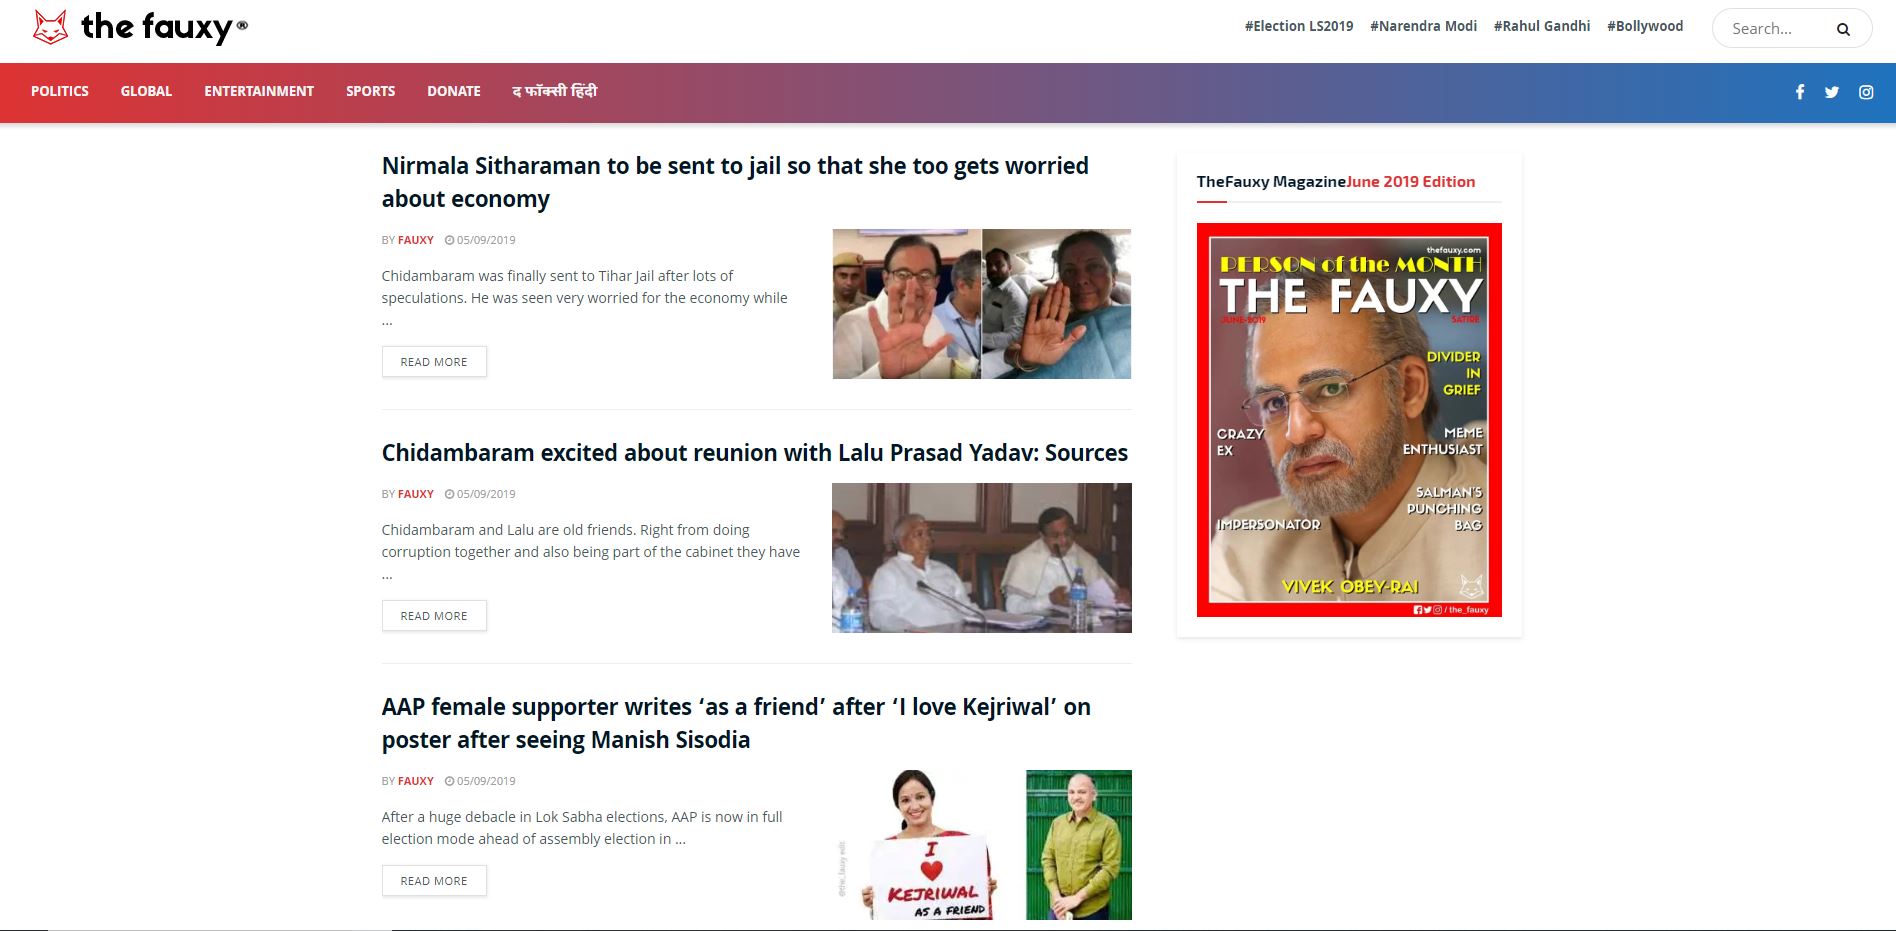Open the Politics menu item
The height and width of the screenshot is (931, 1896).
[x=60, y=91]
